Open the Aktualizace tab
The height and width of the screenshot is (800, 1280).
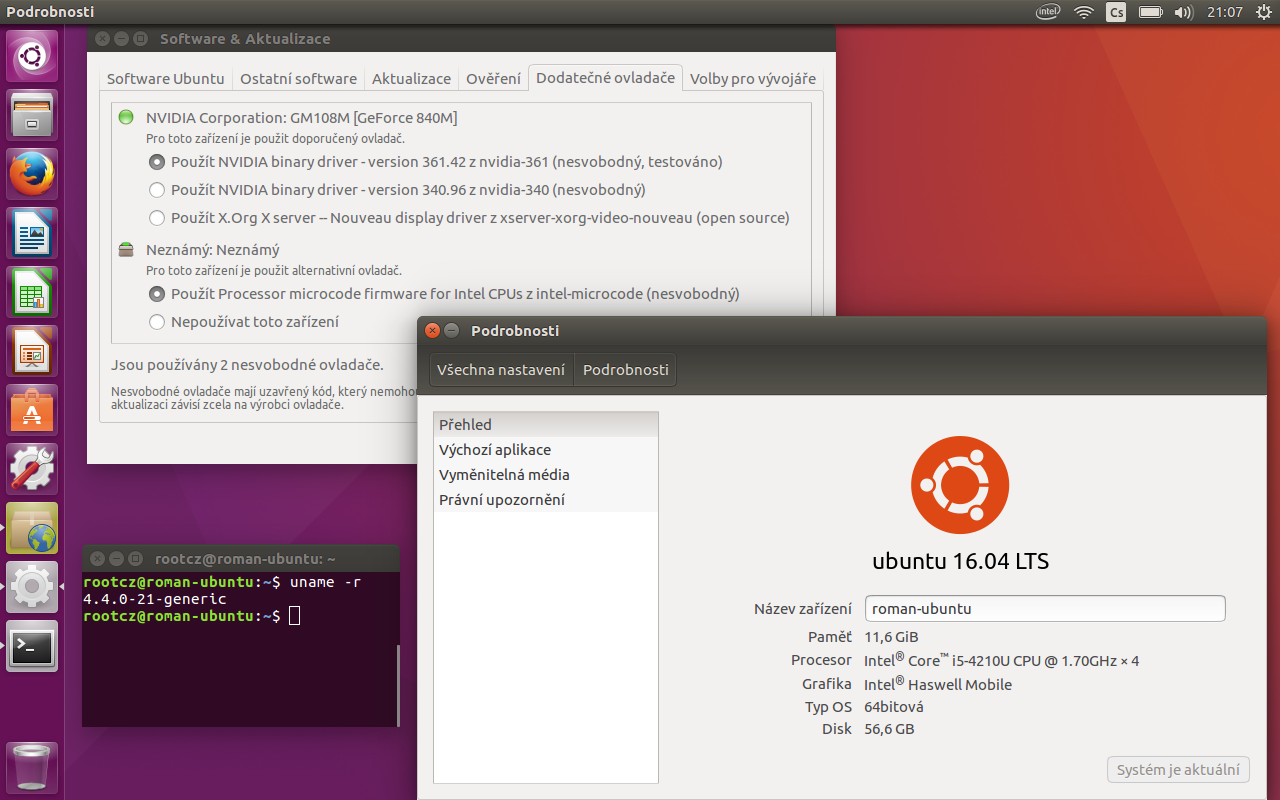coord(411,79)
